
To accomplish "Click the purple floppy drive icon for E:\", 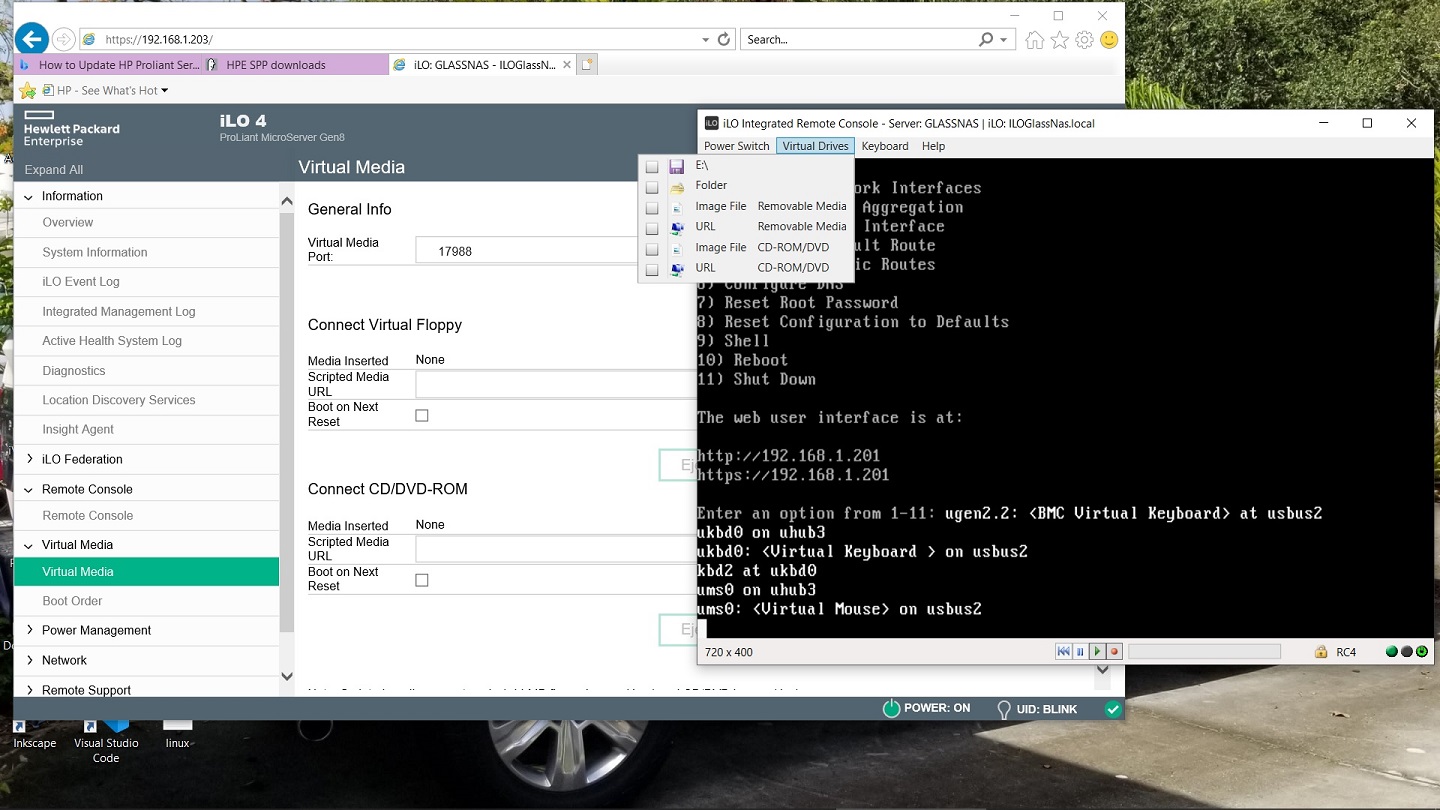I will tap(677, 166).
